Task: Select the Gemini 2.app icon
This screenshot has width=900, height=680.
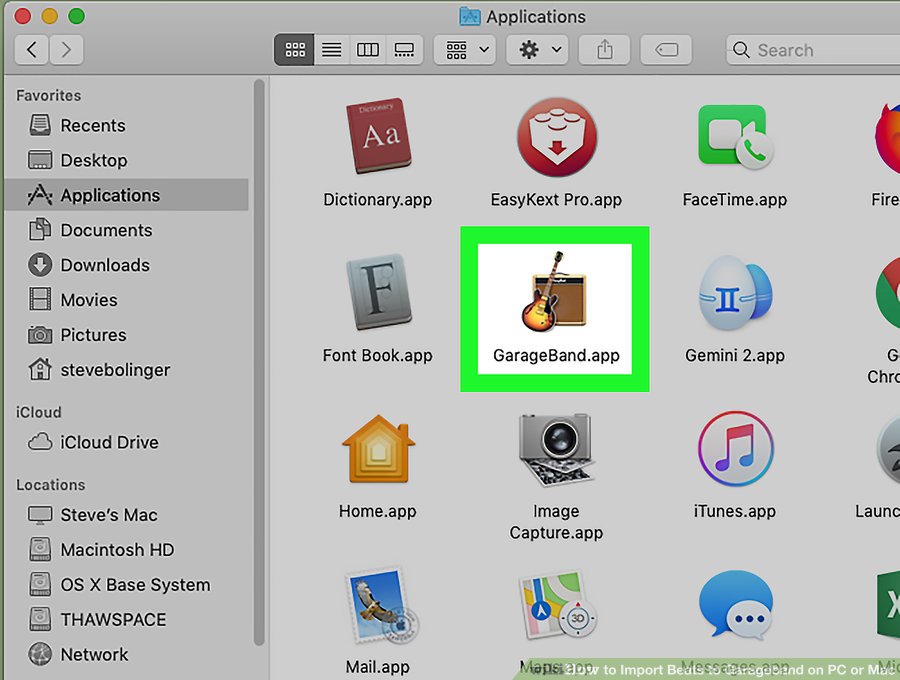Action: point(735,293)
